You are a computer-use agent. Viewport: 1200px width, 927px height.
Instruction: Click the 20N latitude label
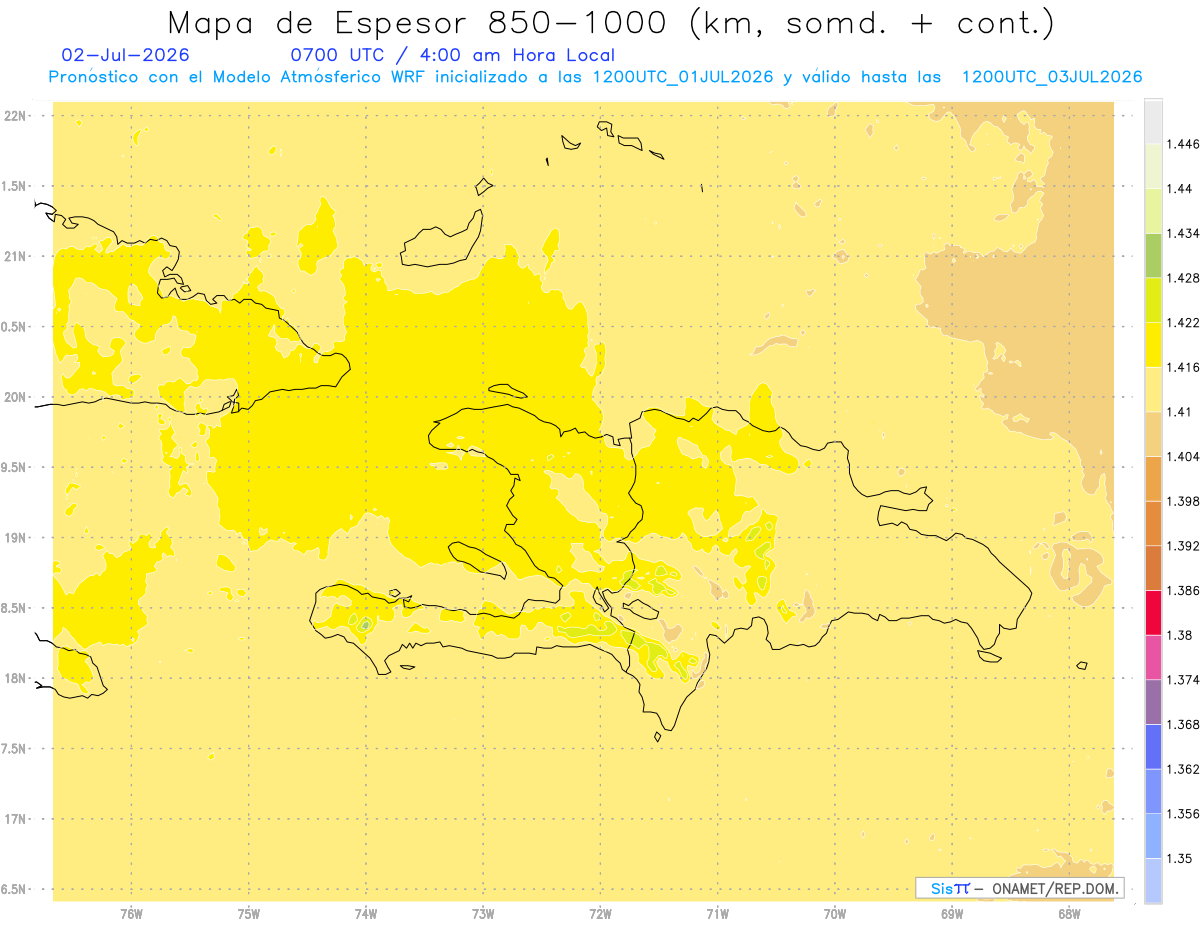[x=17, y=397]
